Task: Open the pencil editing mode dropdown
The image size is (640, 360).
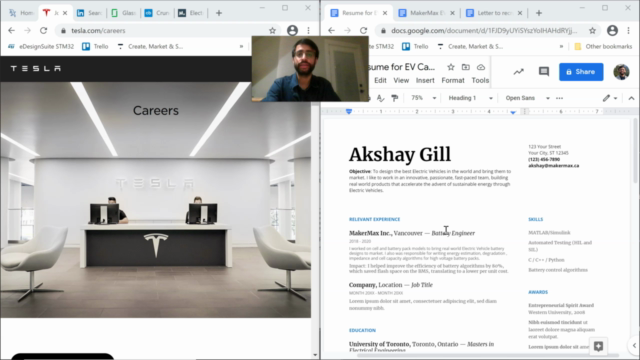Action: click(x=610, y=98)
